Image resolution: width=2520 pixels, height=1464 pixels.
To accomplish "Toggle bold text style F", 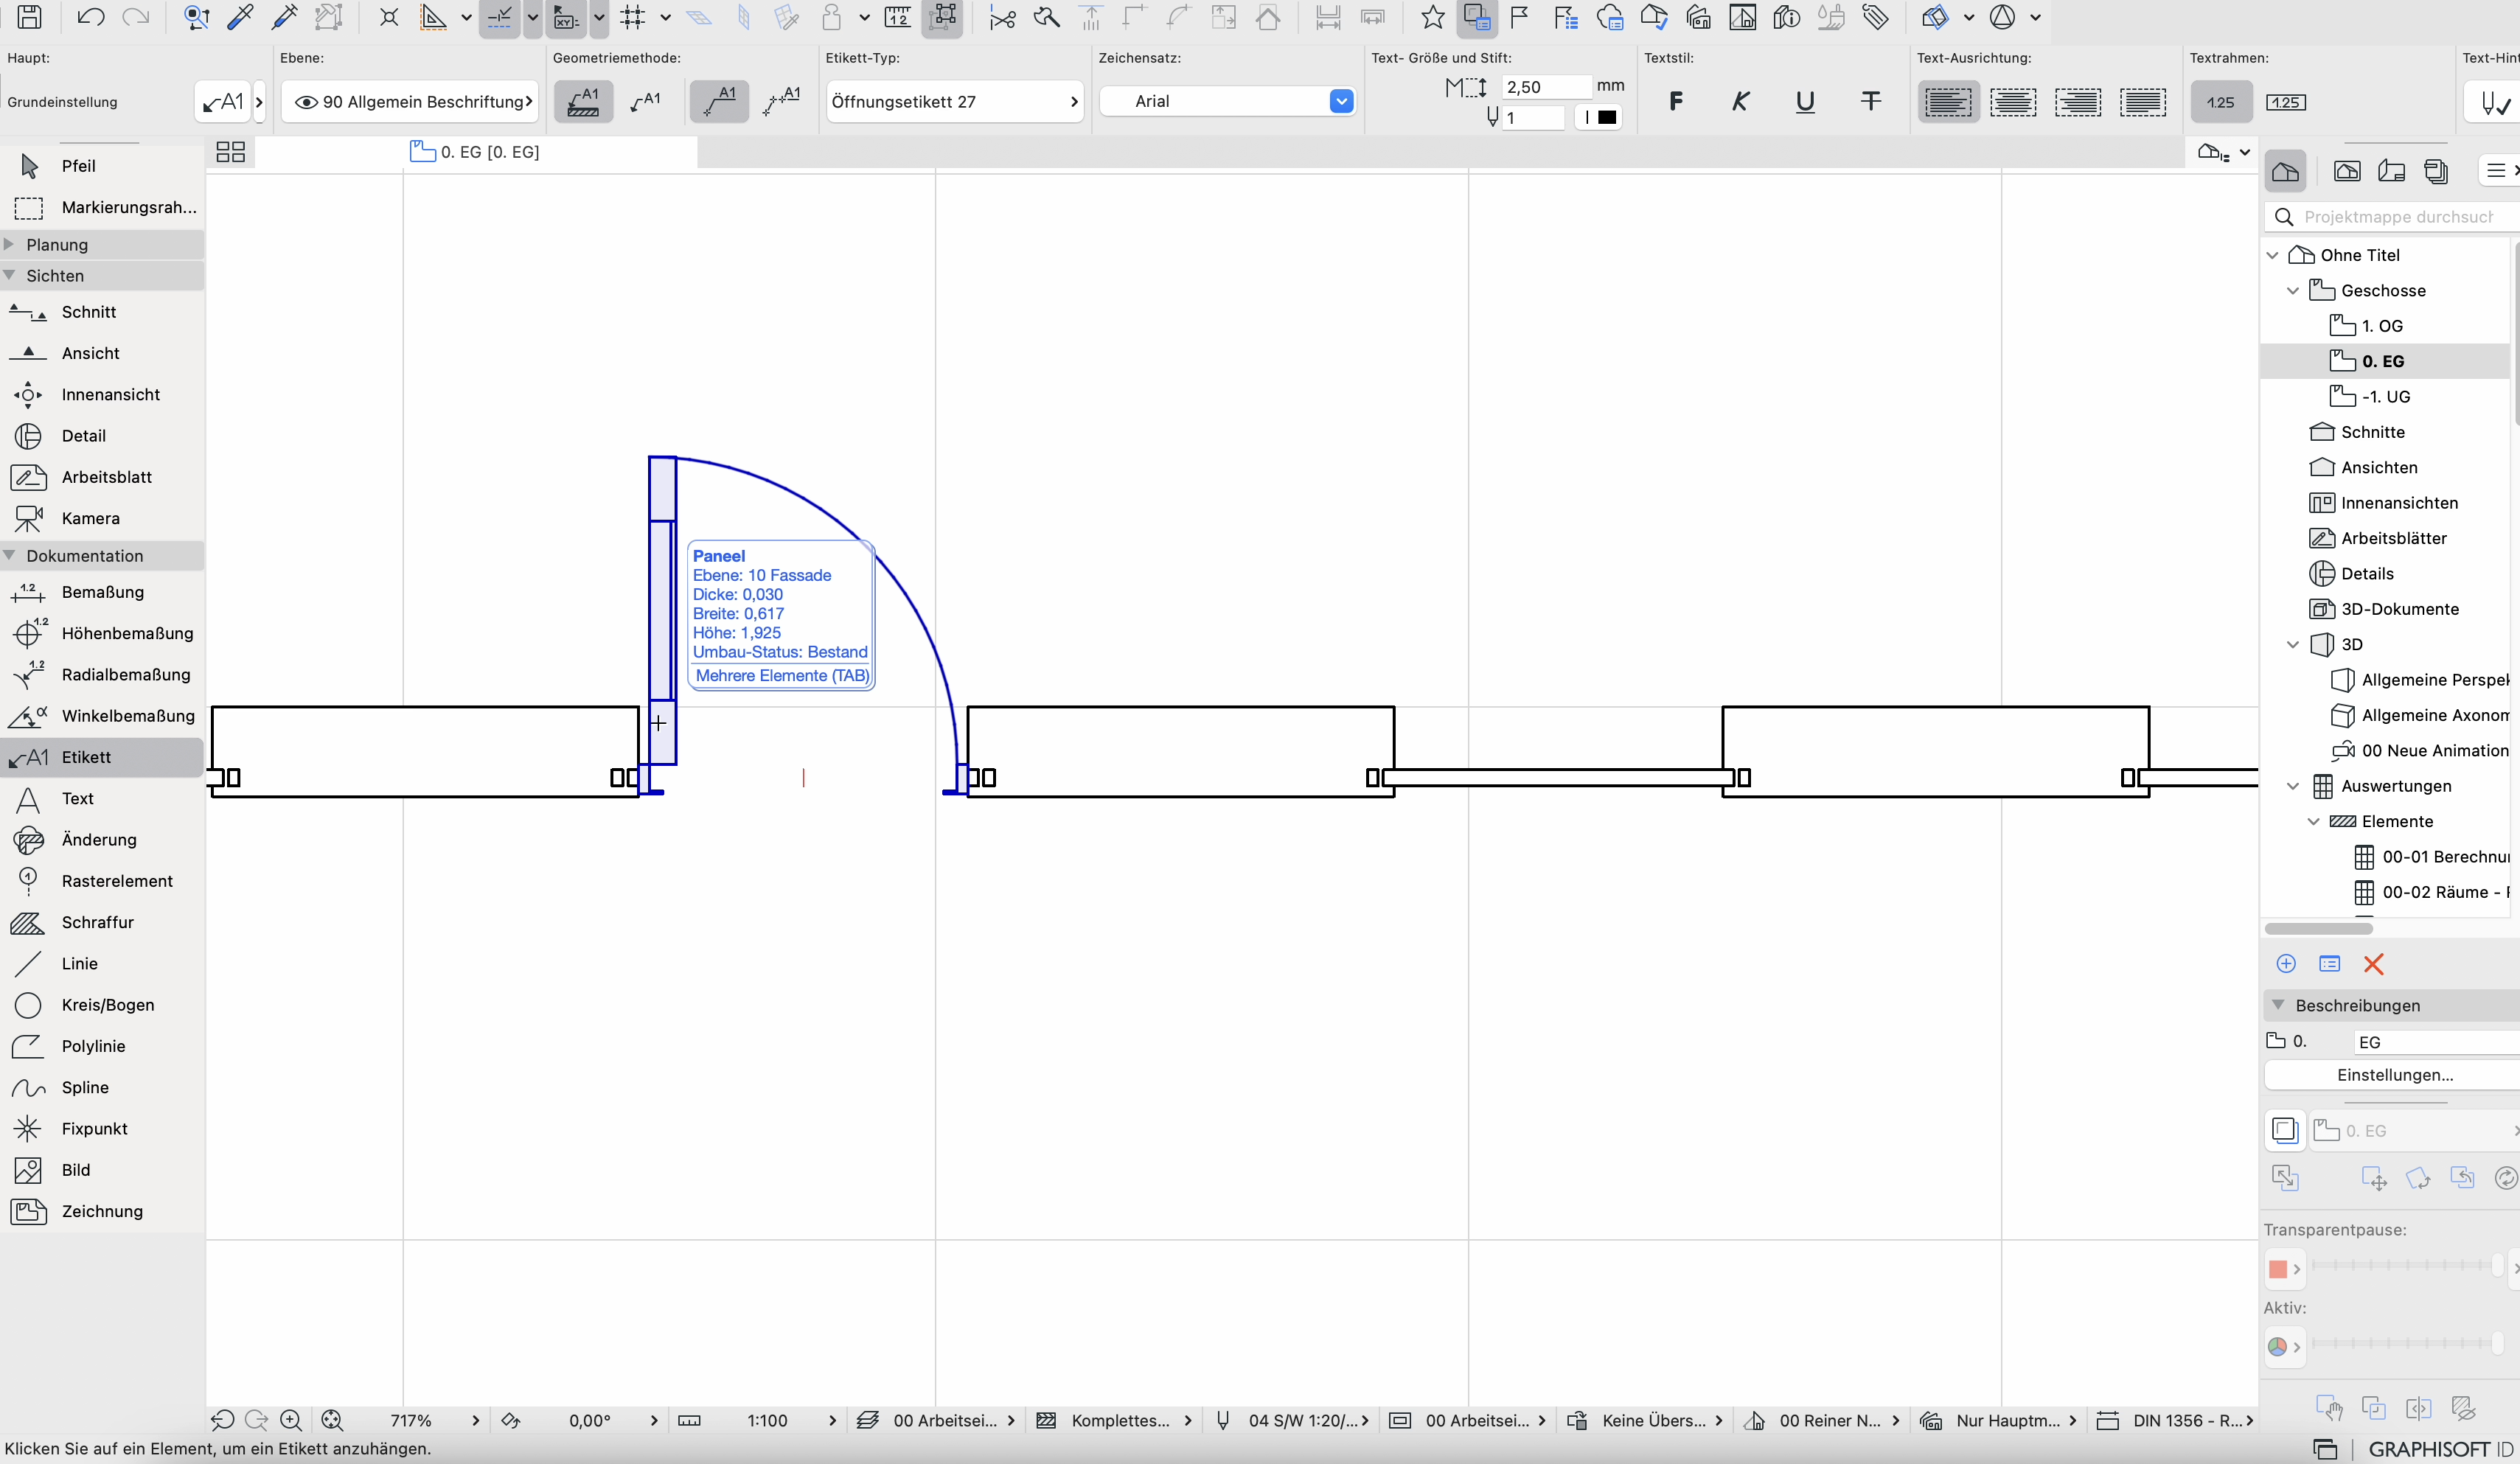I will [x=1676, y=101].
